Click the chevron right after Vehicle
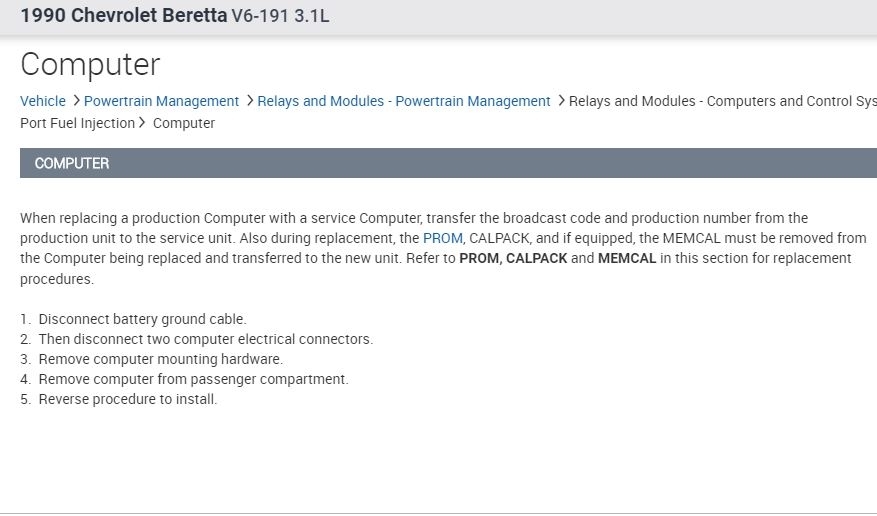The height and width of the screenshot is (516, 877). tap(77, 100)
